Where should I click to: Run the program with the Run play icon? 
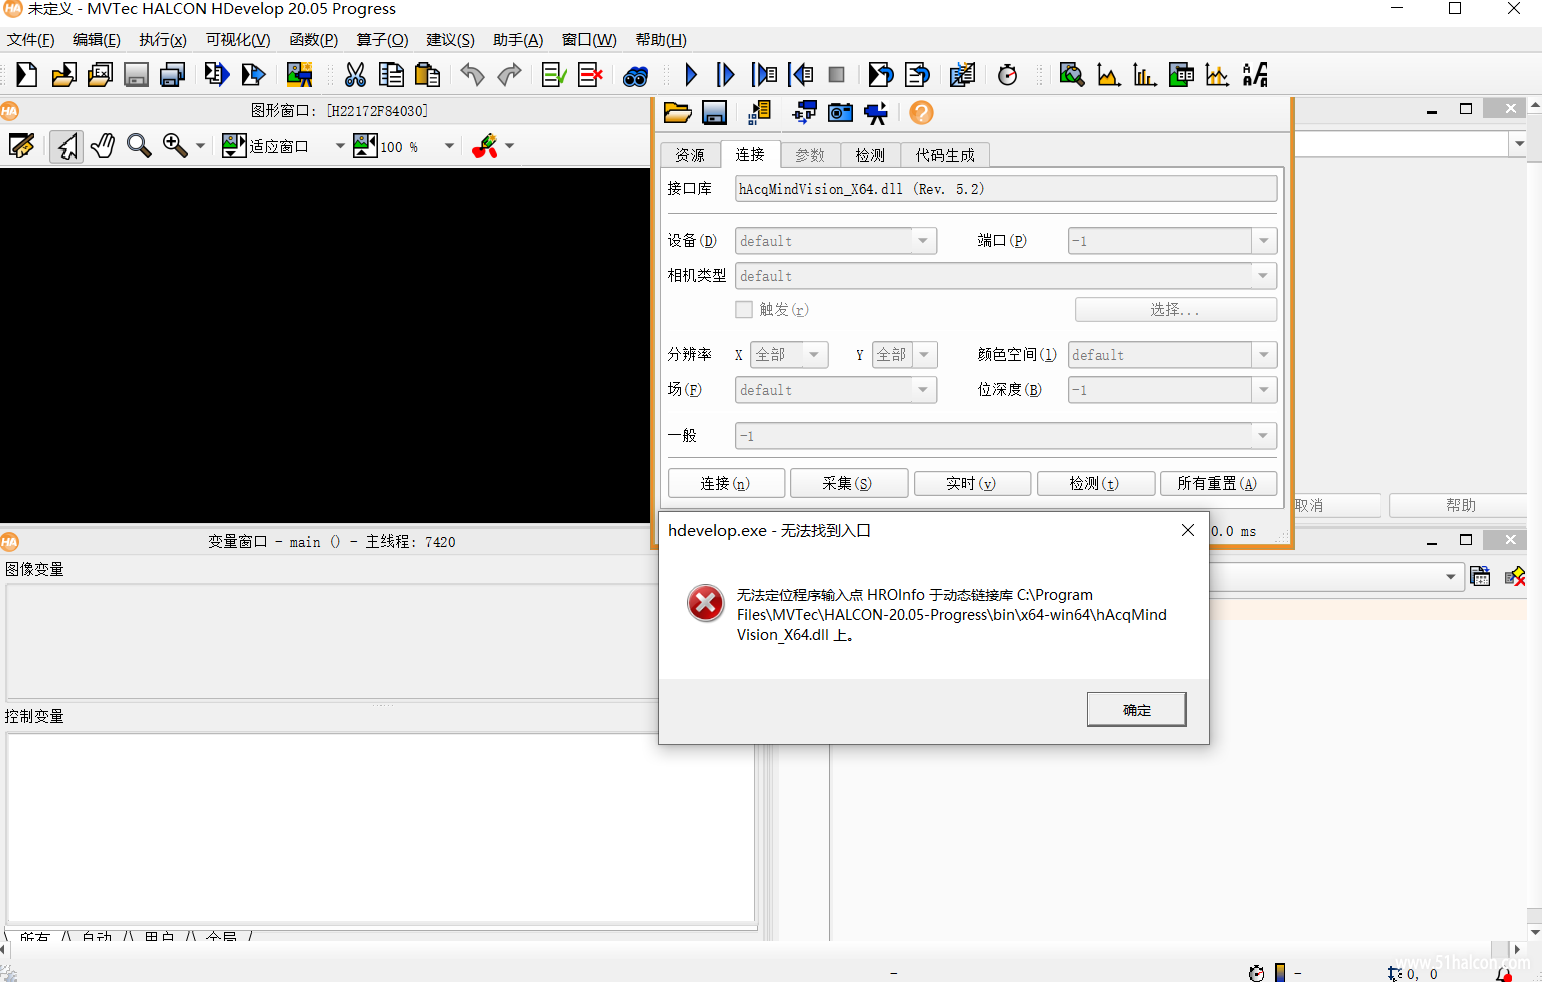coord(690,75)
